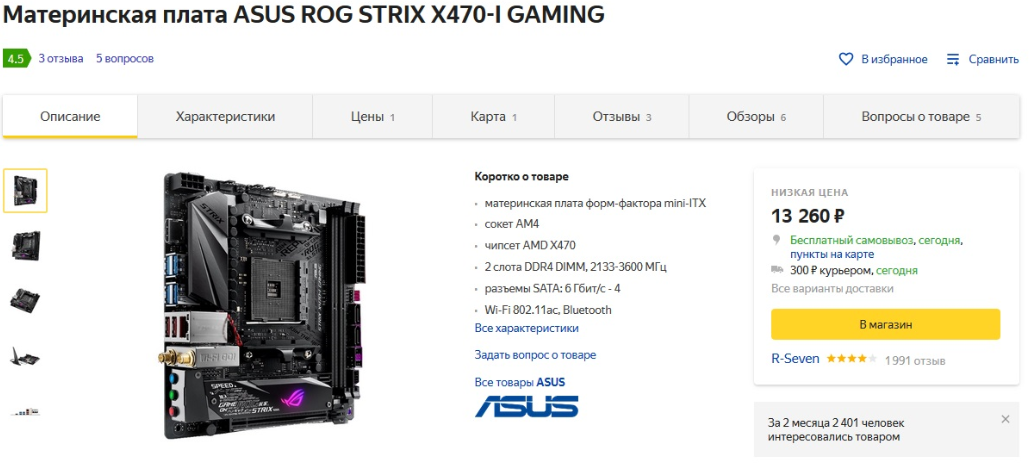1031x466 pixels.
Task: Select the Wi-Fi antenna thumbnail
Action: [25, 357]
